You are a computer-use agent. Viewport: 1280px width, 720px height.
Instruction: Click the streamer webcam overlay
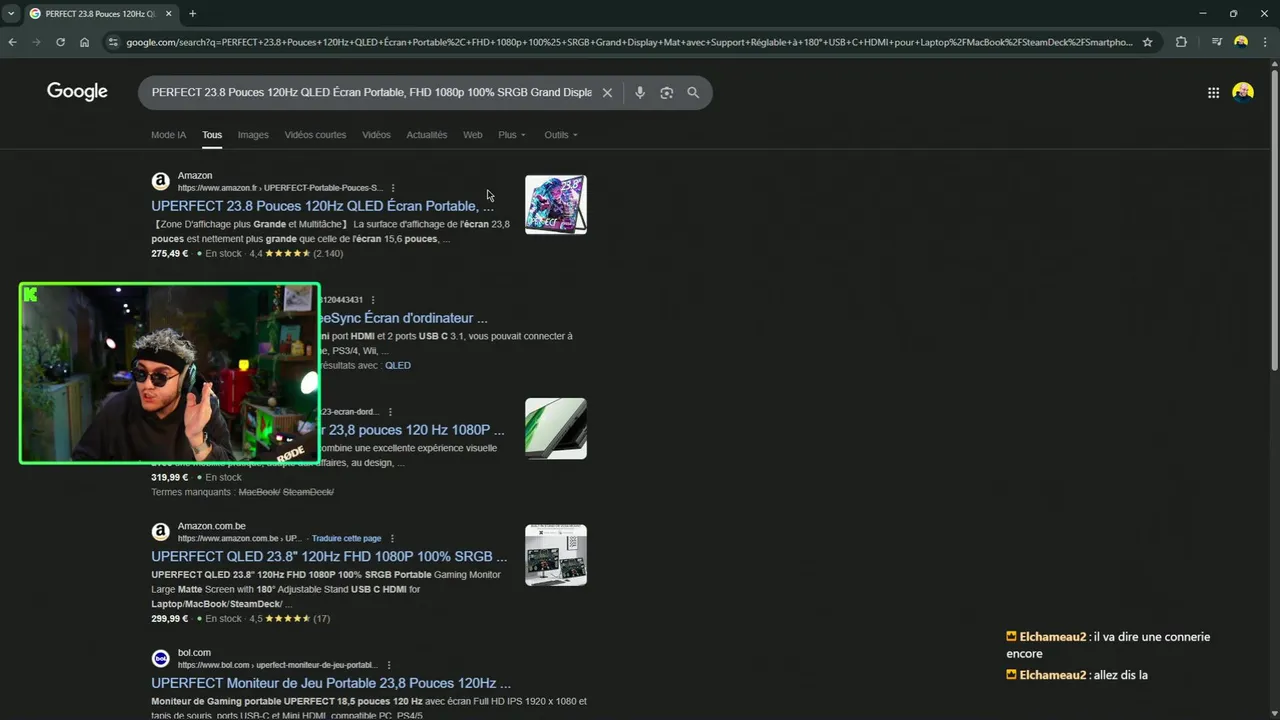click(169, 373)
